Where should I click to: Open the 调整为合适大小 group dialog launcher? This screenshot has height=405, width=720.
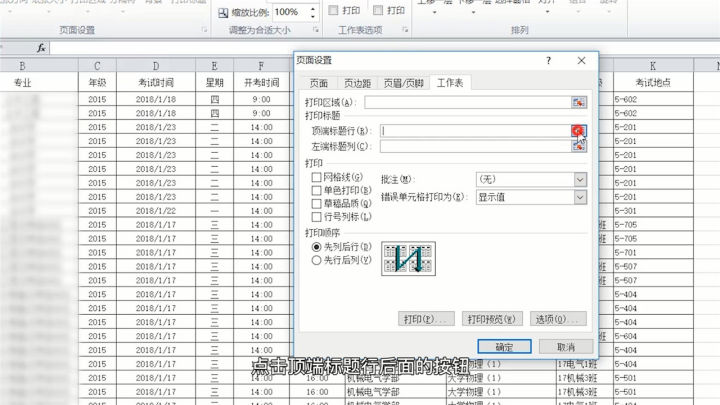(x=316, y=30)
